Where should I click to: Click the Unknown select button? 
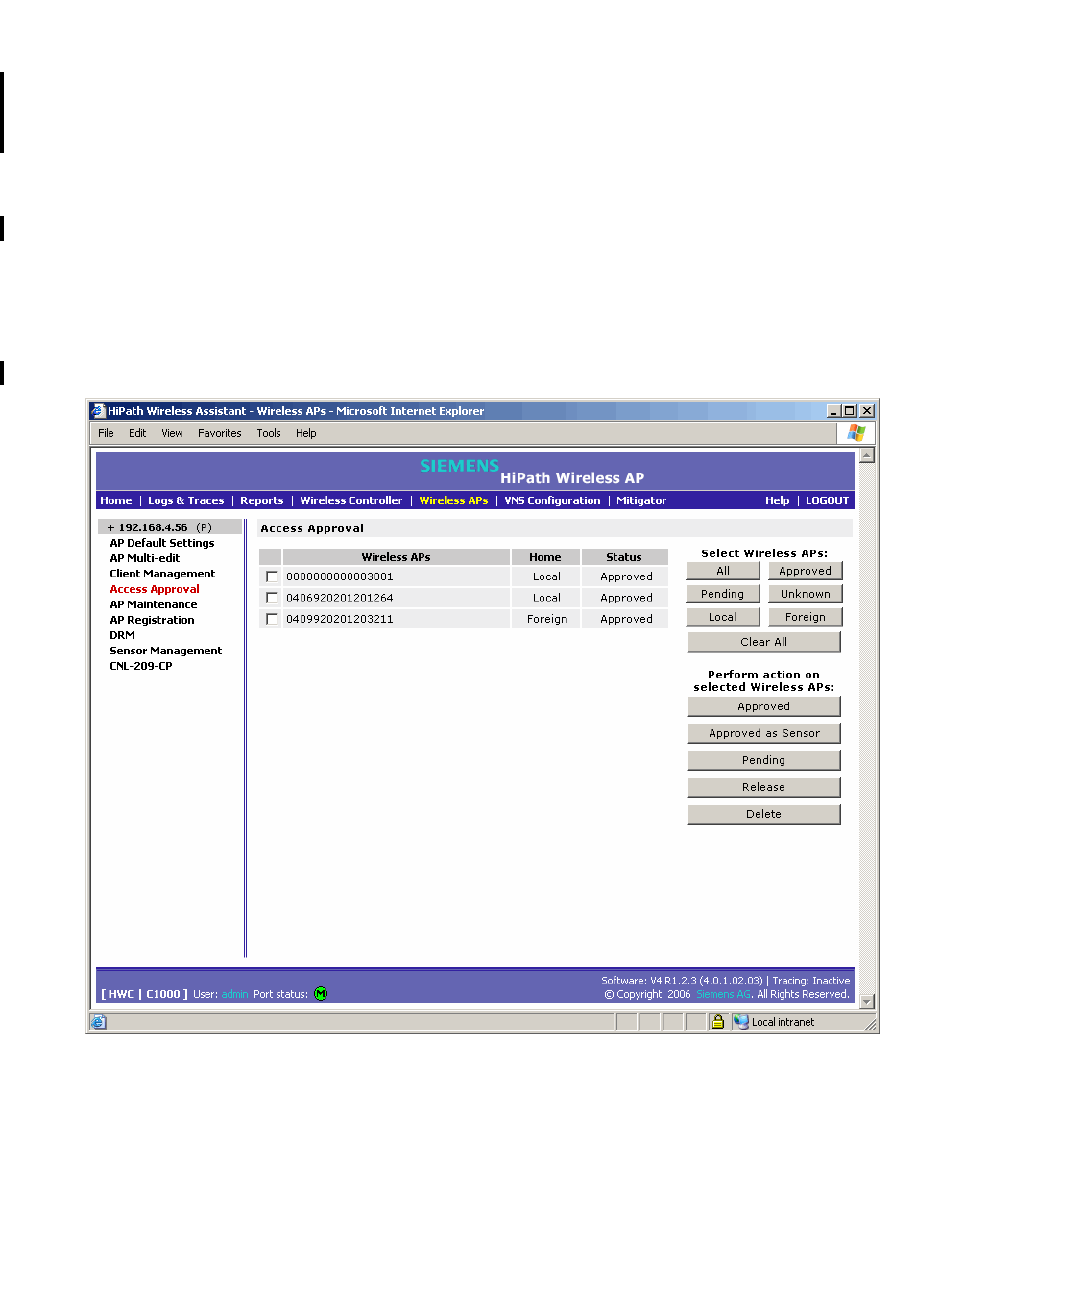[x=805, y=594]
